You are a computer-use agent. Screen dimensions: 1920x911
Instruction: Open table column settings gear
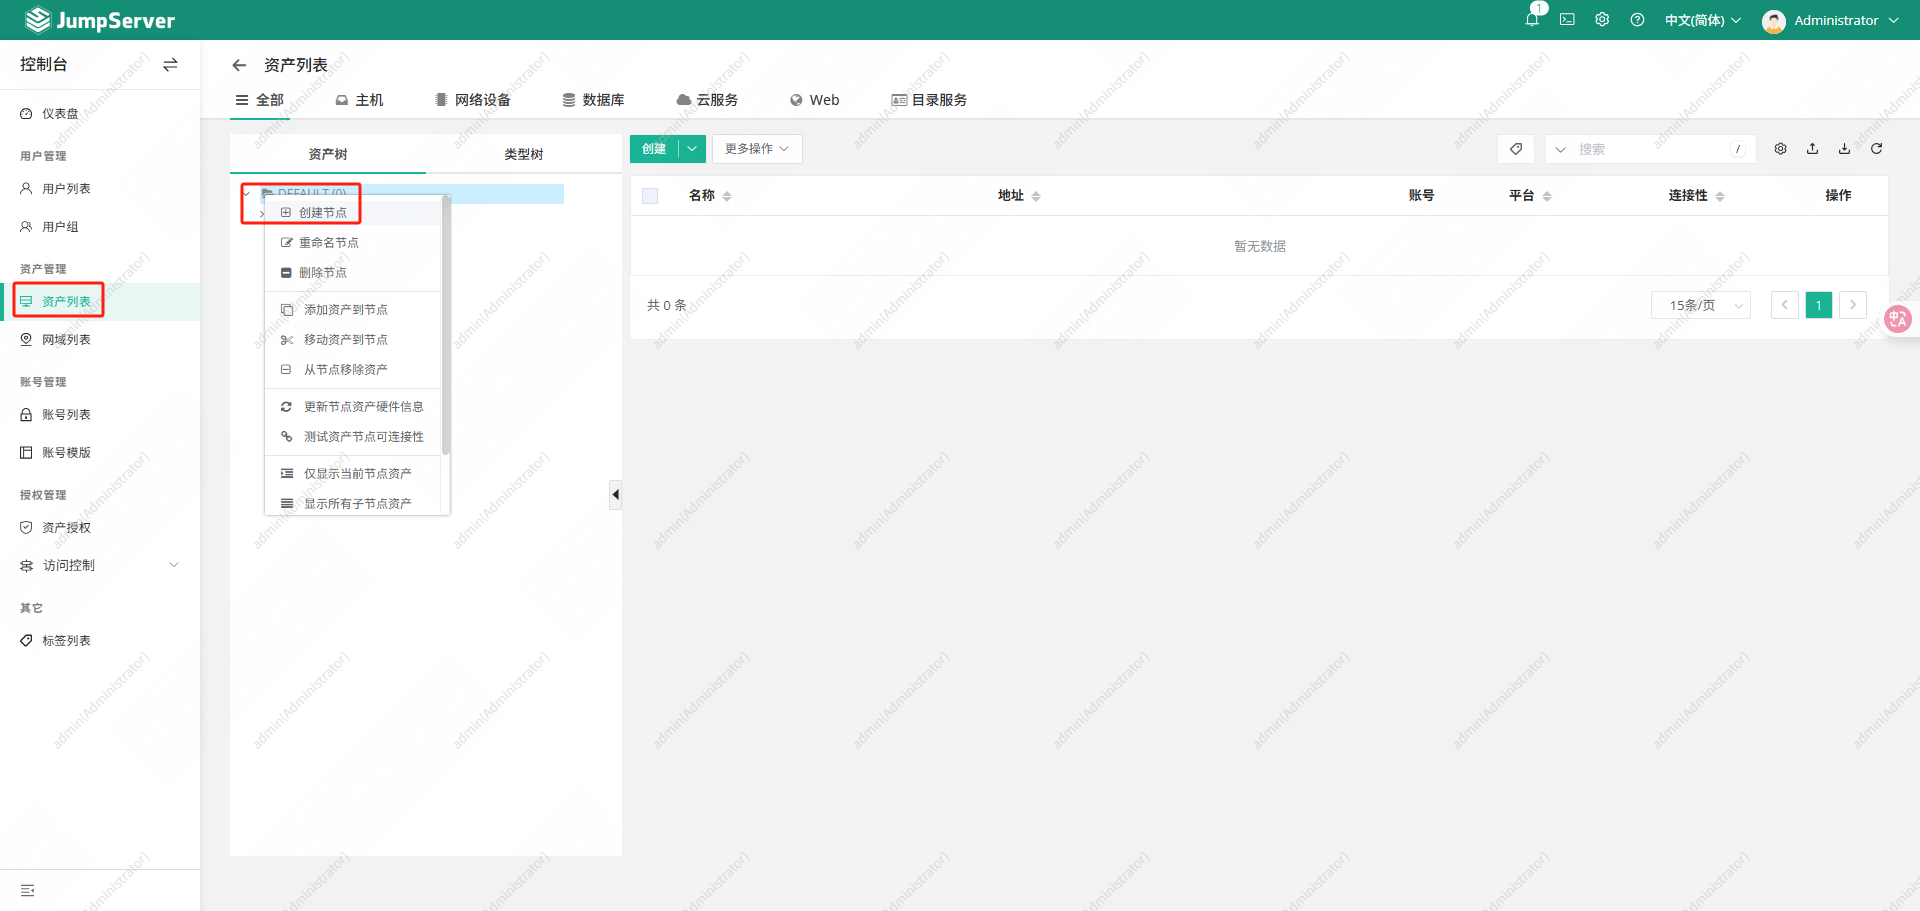click(1780, 149)
